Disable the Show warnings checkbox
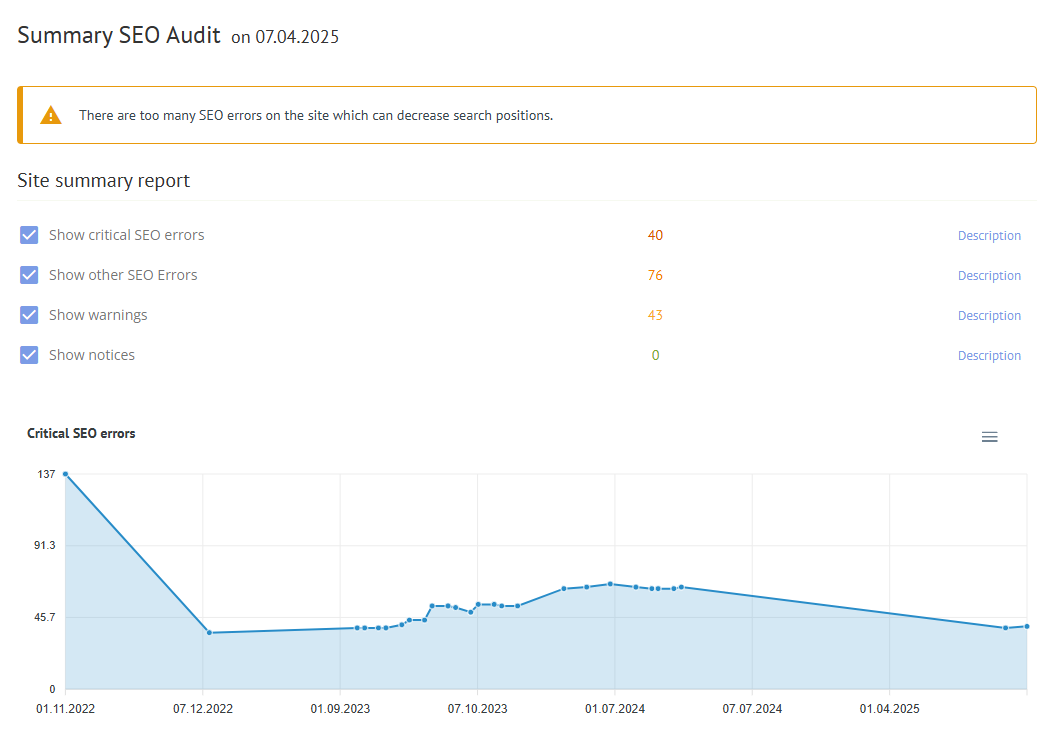This screenshot has height=742, width=1053. (29, 315)
